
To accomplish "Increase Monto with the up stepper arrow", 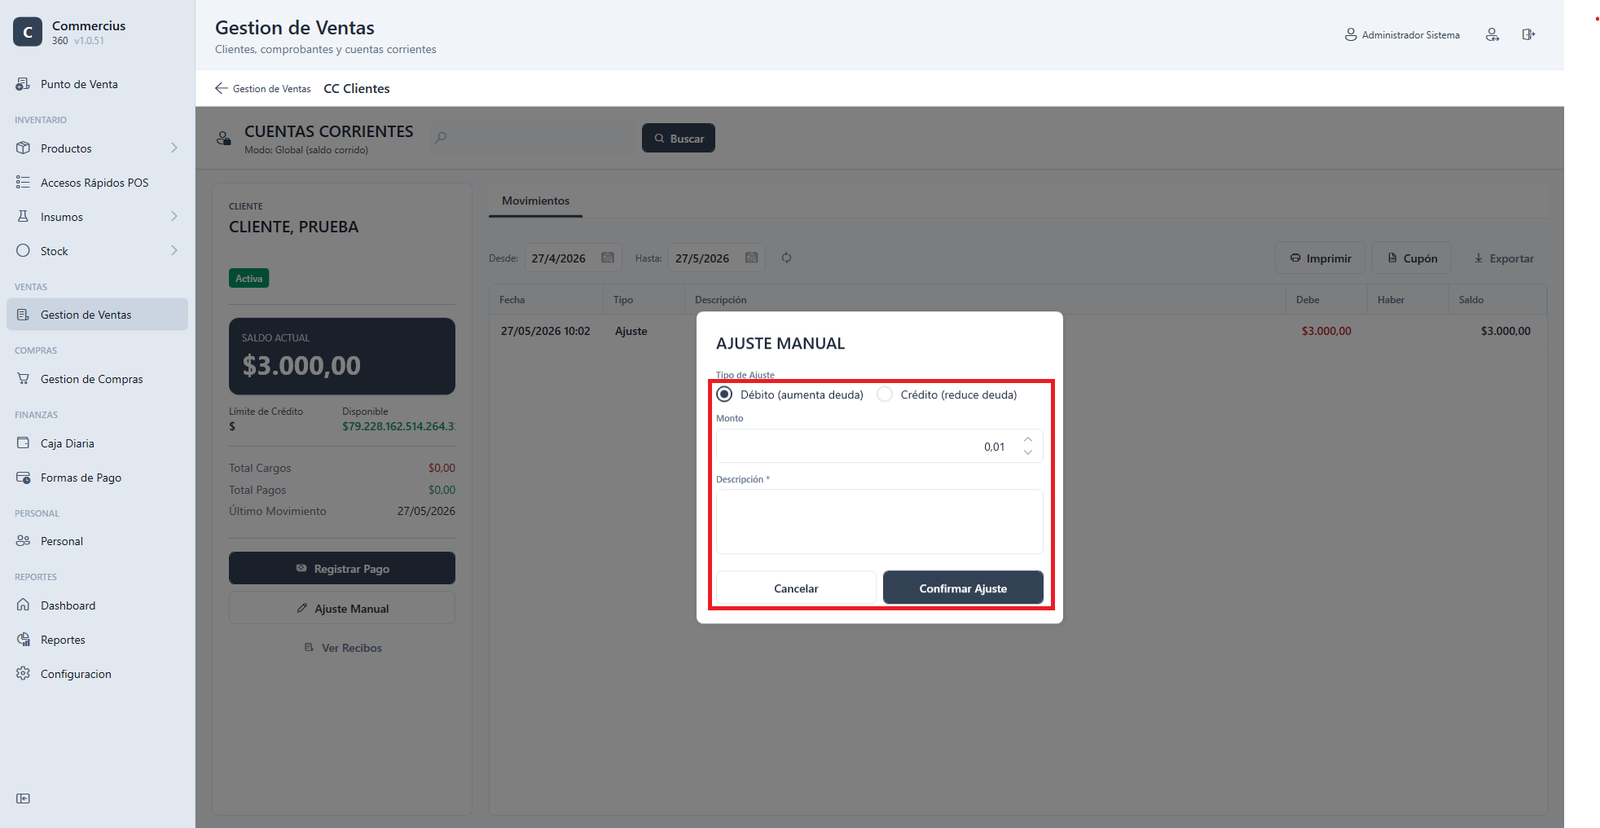I will [1028, 440].
